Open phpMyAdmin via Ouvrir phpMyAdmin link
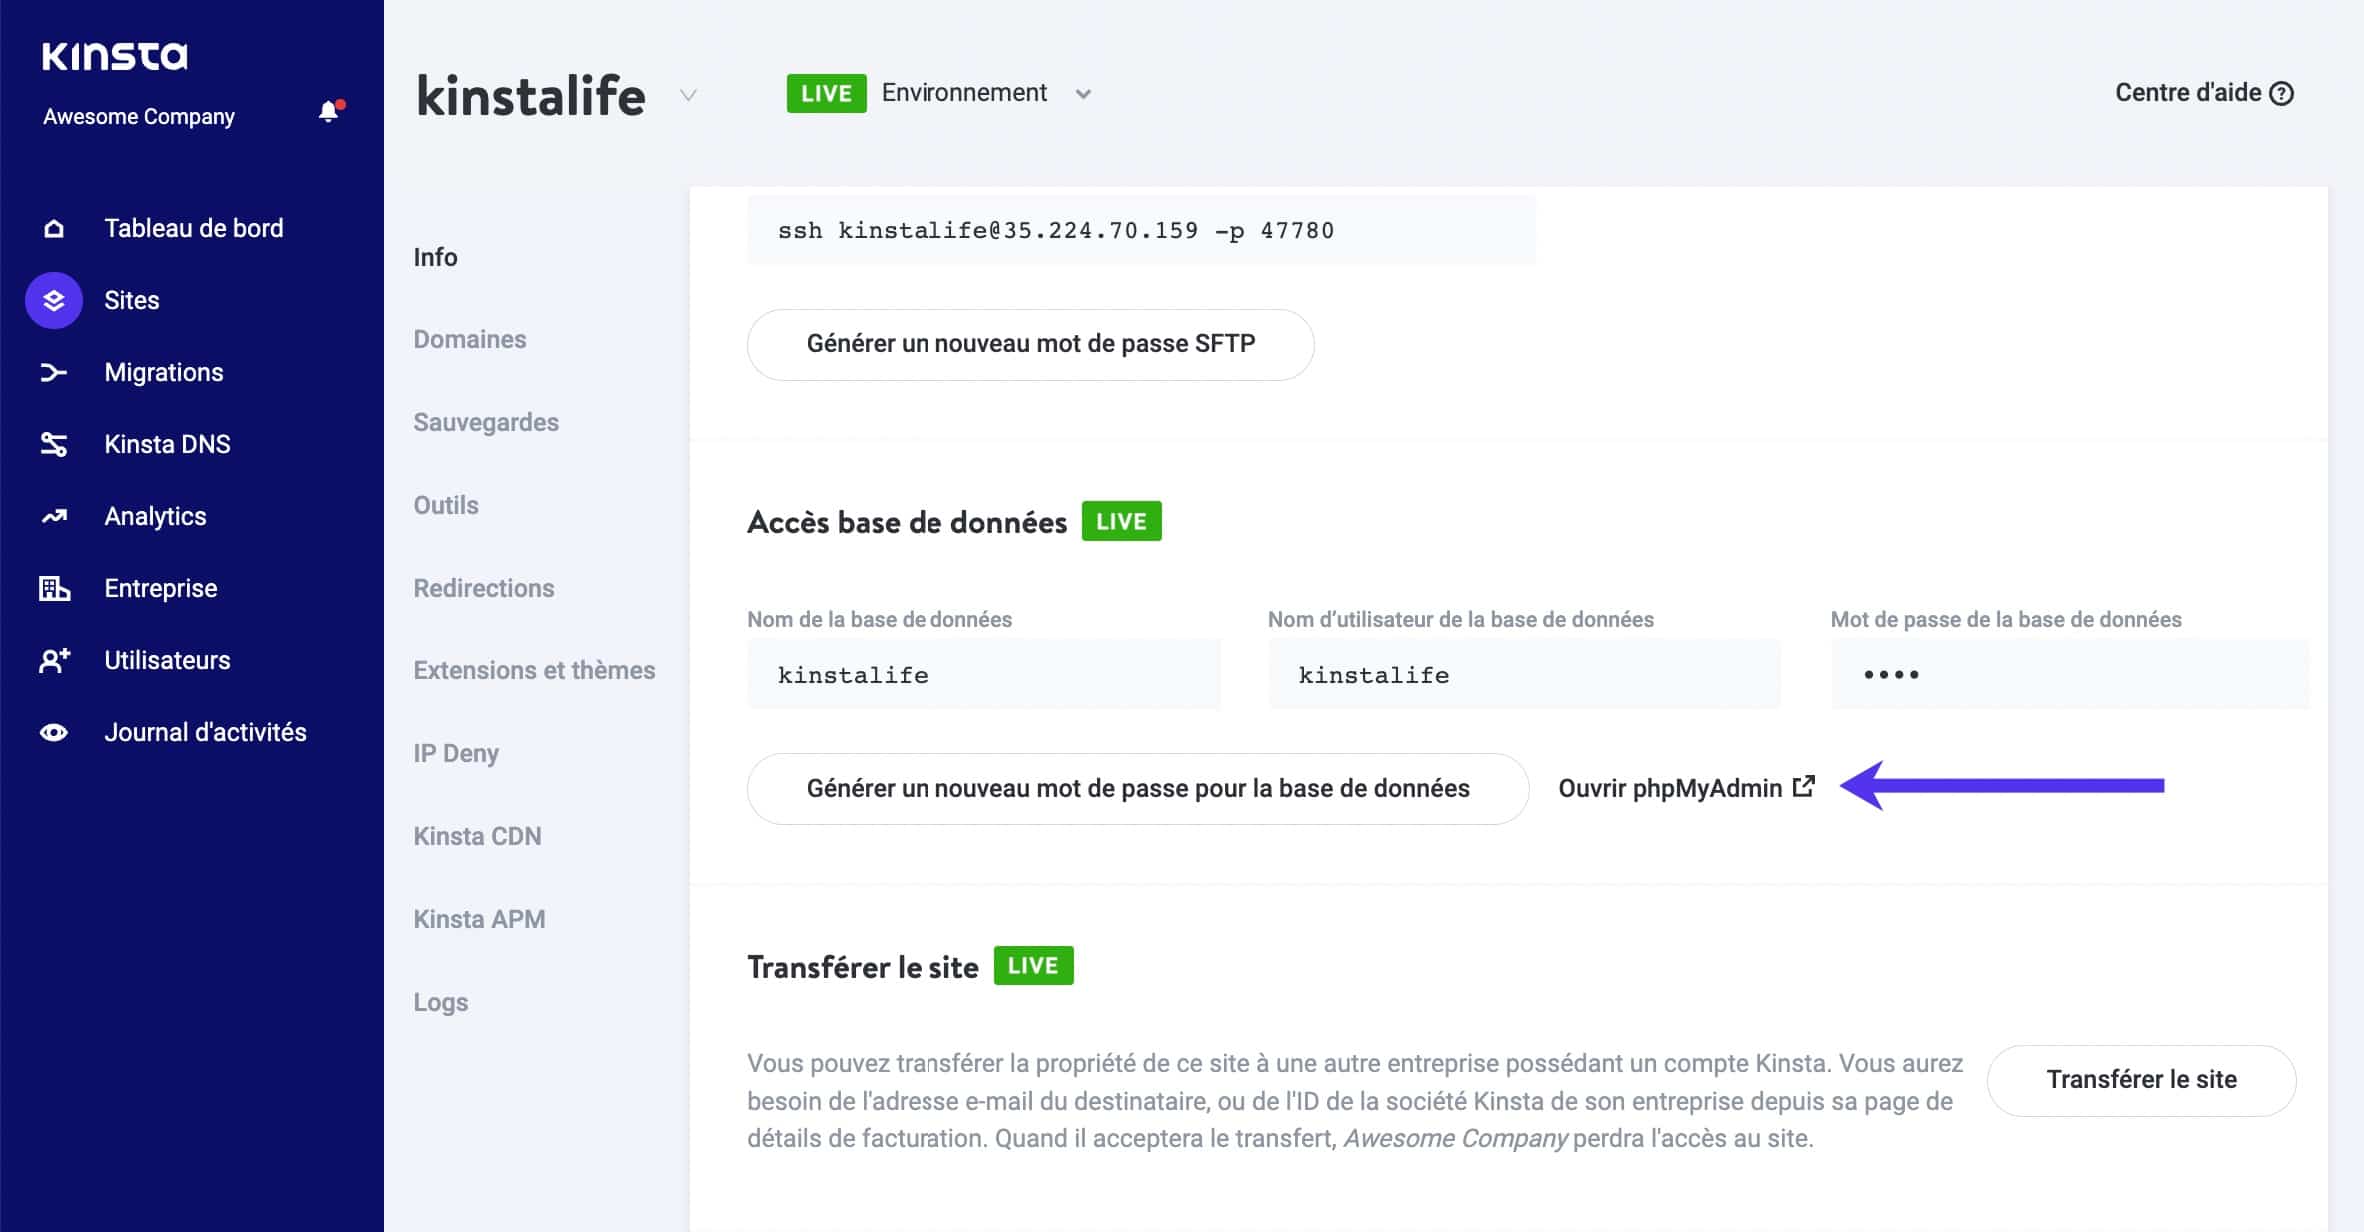2364x1232 pixels. (1670, 788)
